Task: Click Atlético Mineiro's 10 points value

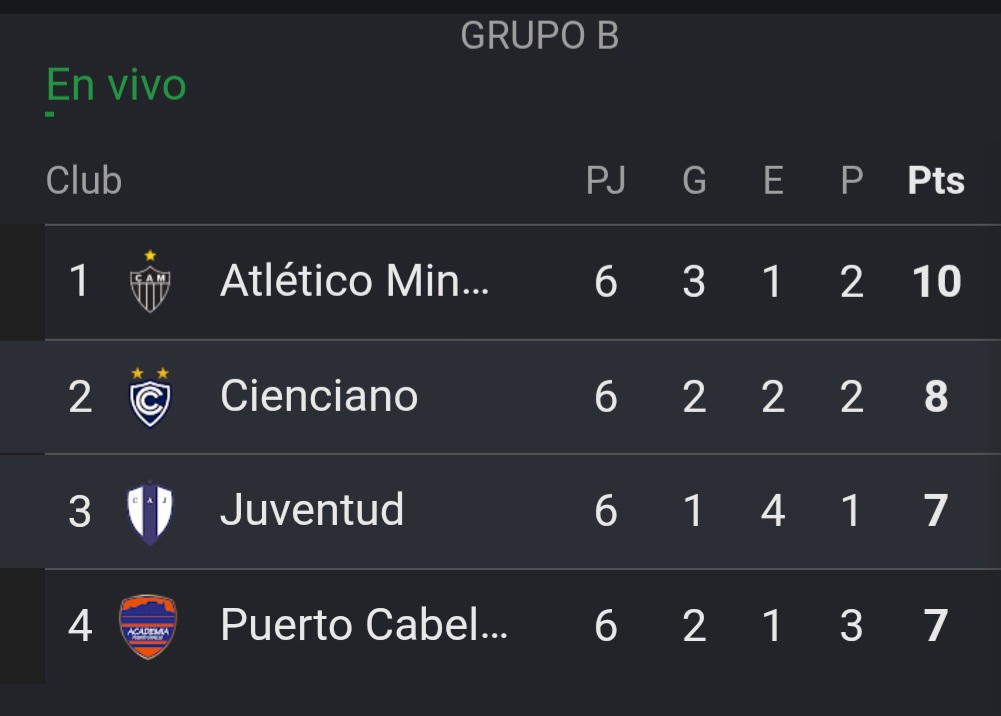Action: 937,281
